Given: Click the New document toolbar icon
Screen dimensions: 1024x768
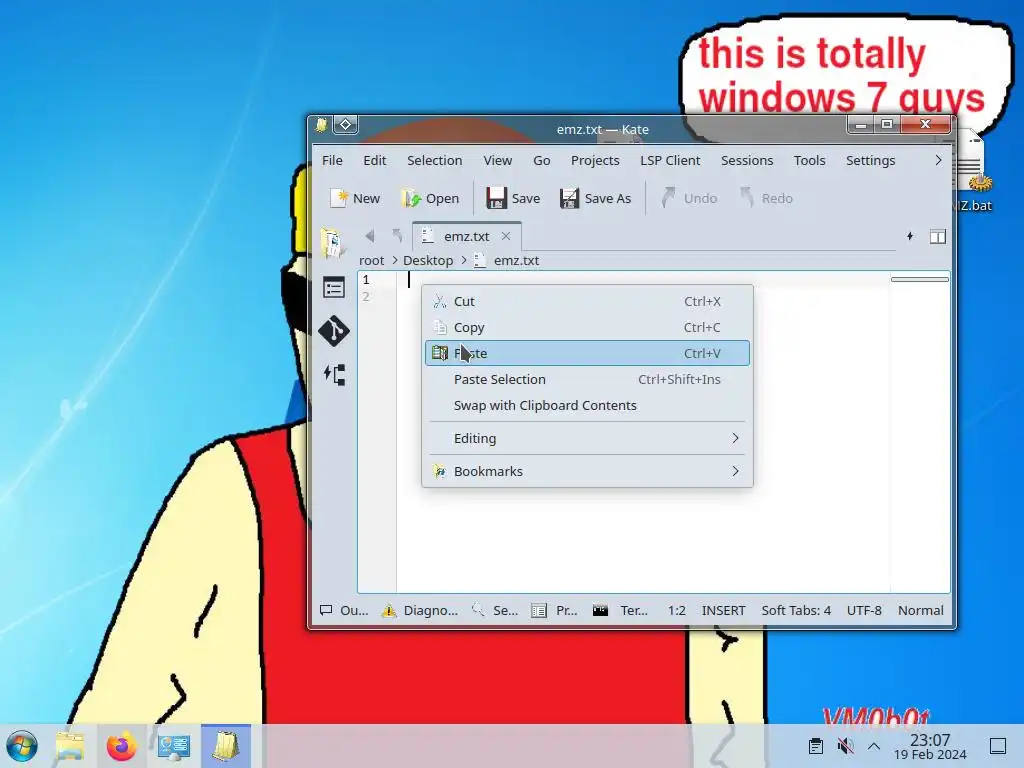Looking at the screenshot, I should 355,198.
